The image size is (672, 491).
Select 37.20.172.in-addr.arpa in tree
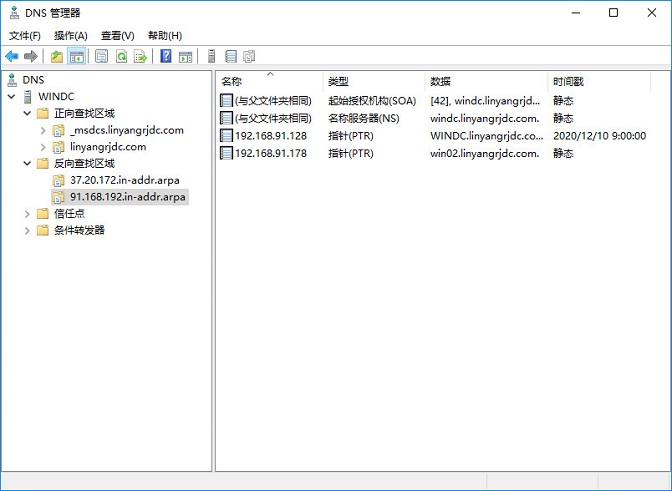coord(125,180)
